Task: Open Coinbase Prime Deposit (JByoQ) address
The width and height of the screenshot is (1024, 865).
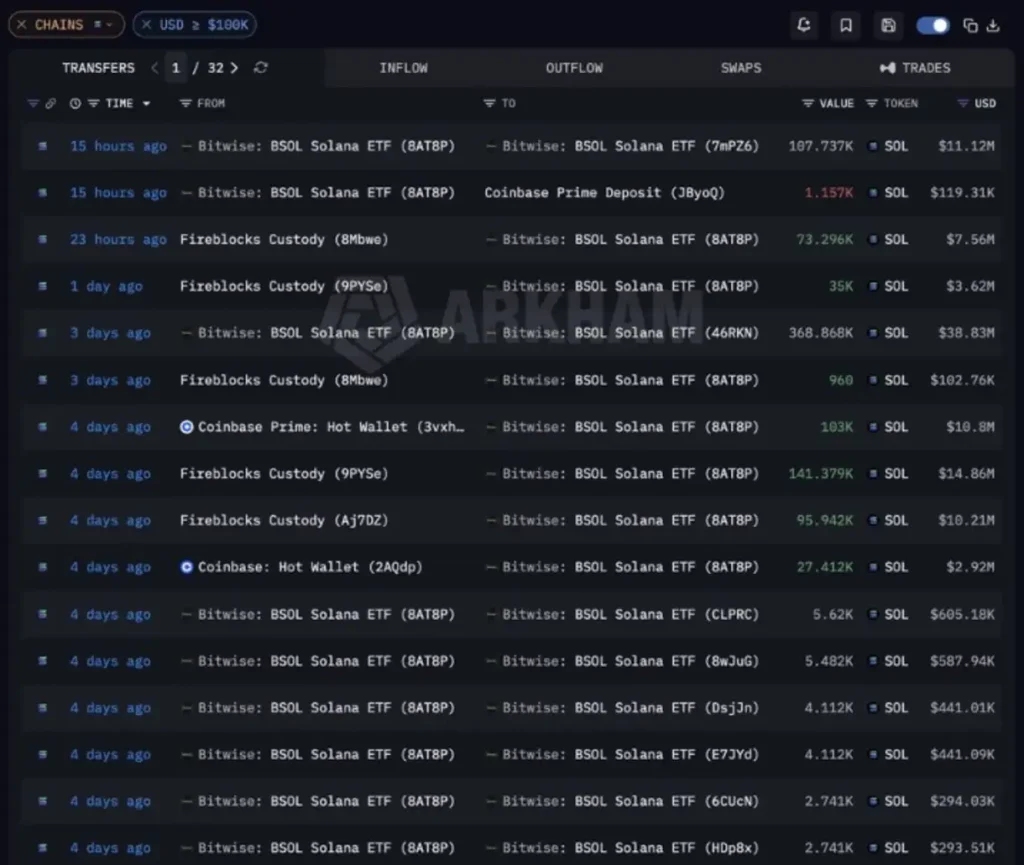Action: click(604, 193)
